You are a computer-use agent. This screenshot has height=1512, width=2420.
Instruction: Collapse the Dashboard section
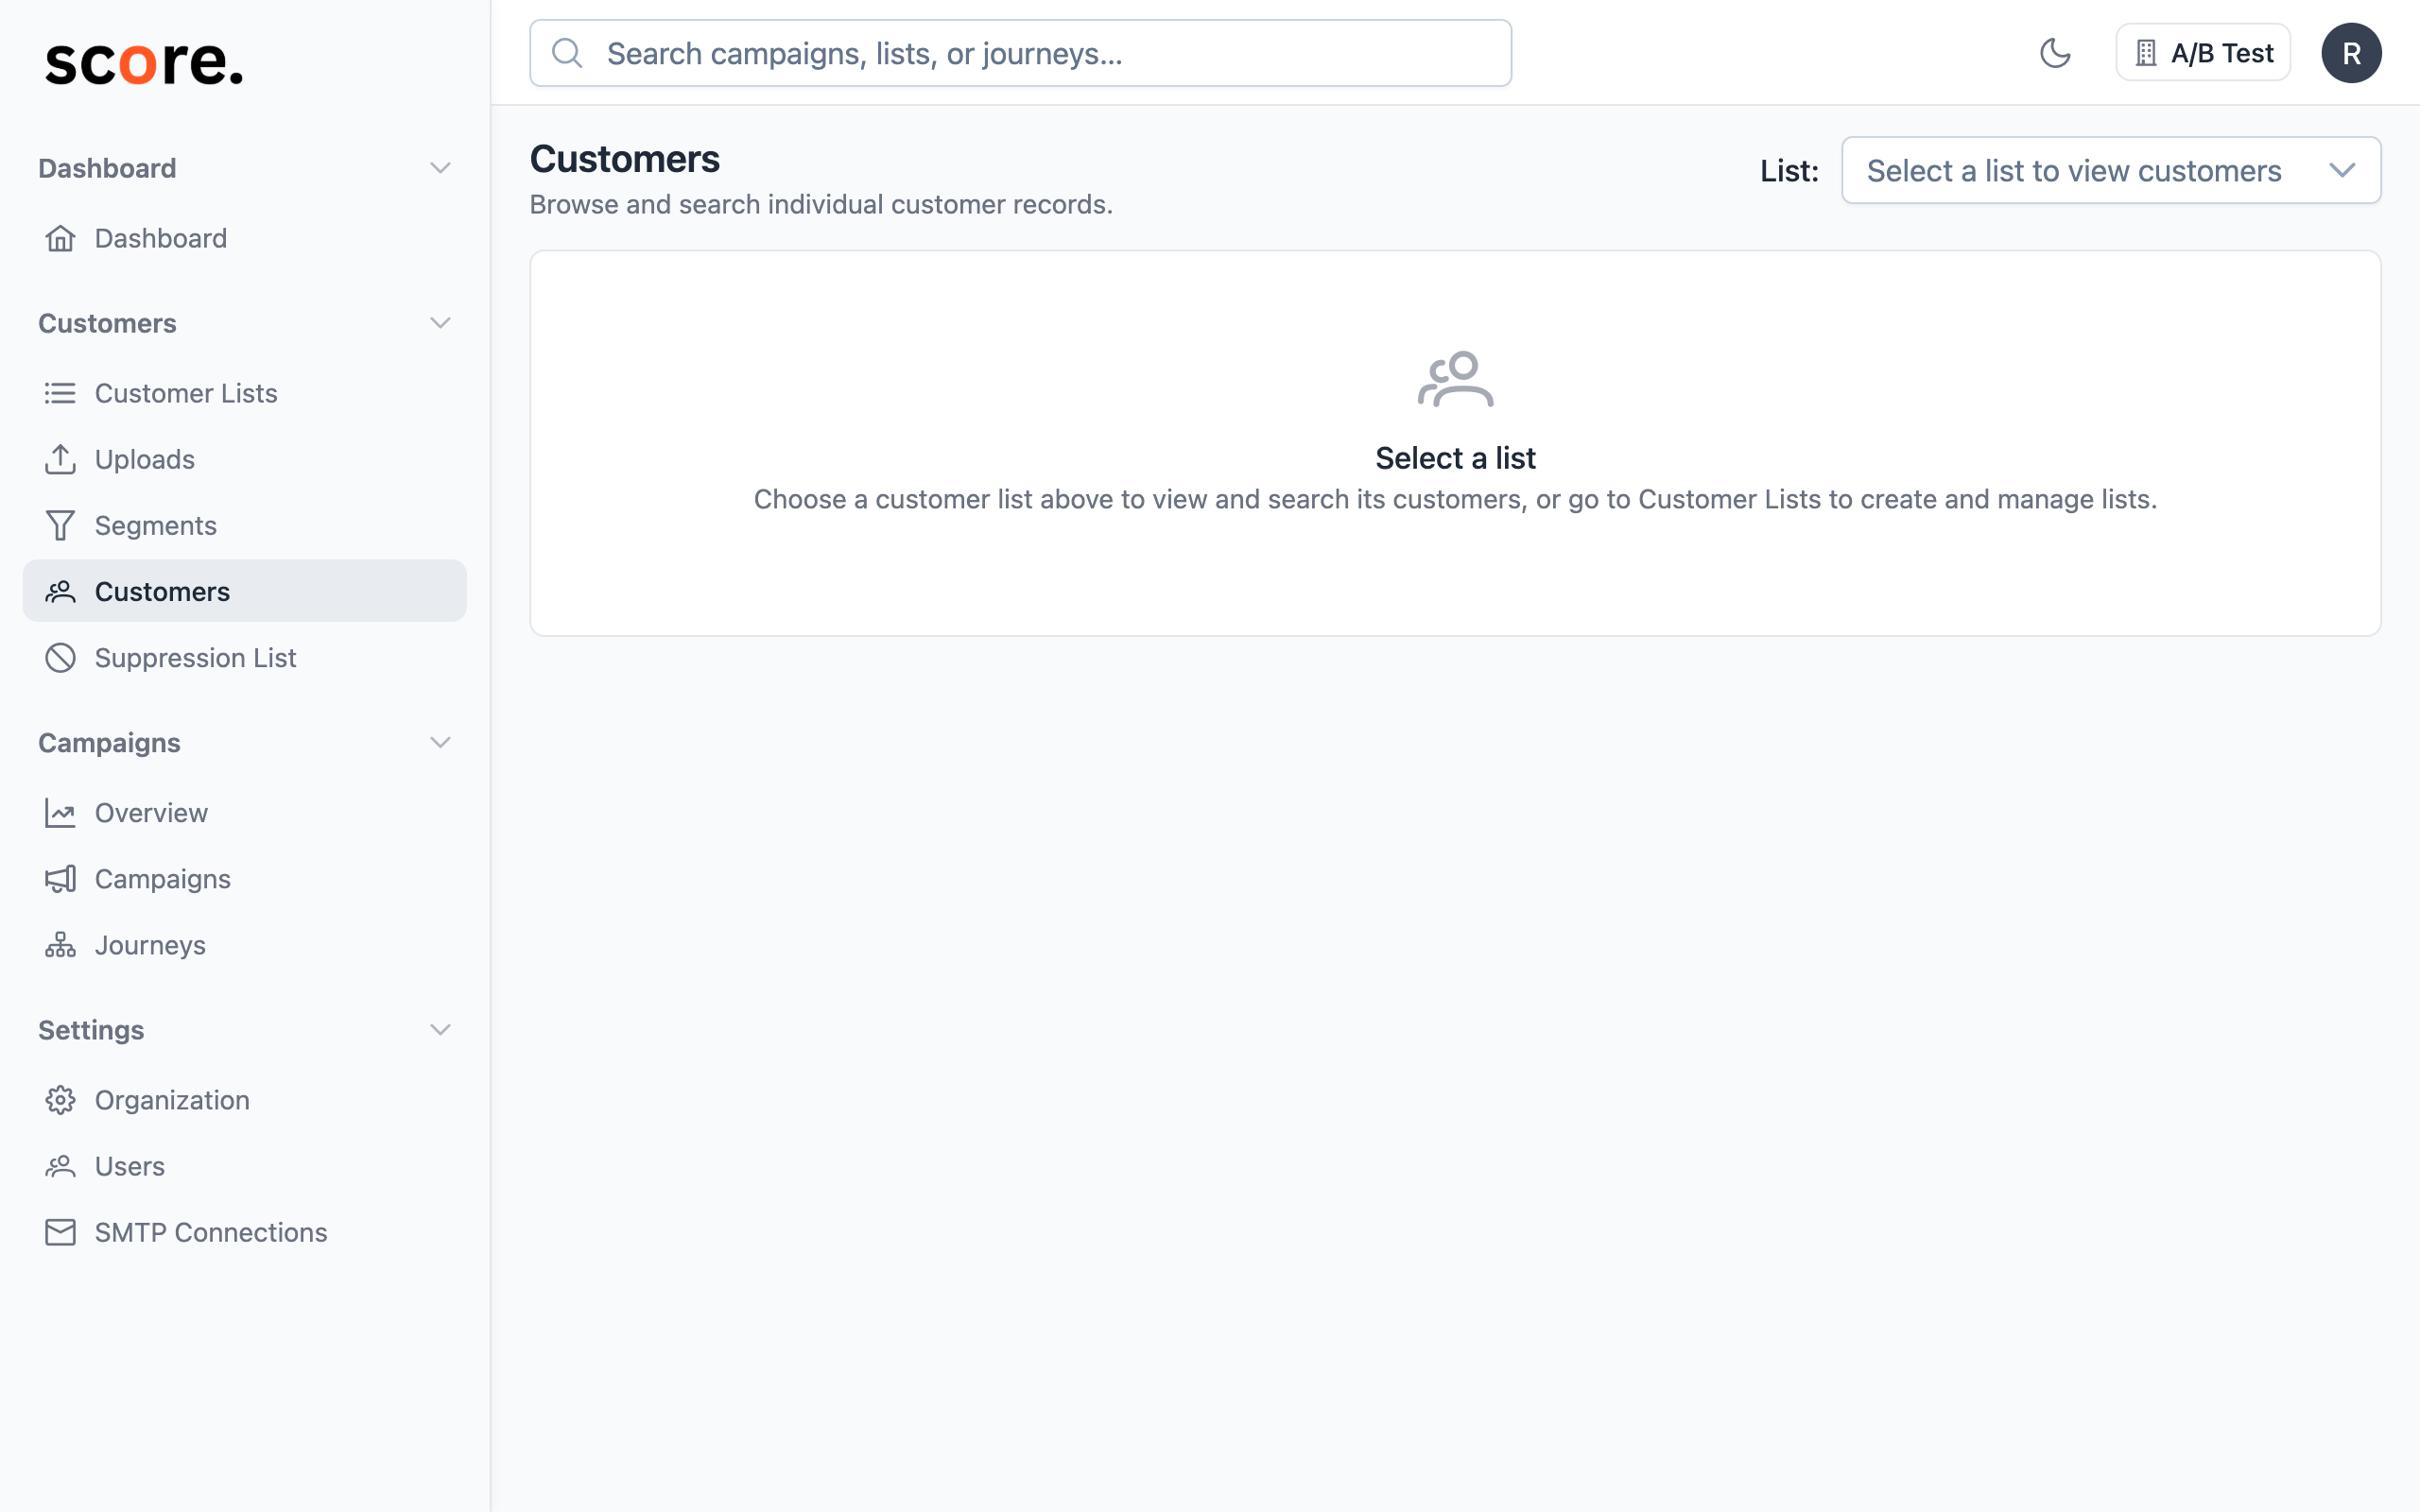click(x=441, y=167)
